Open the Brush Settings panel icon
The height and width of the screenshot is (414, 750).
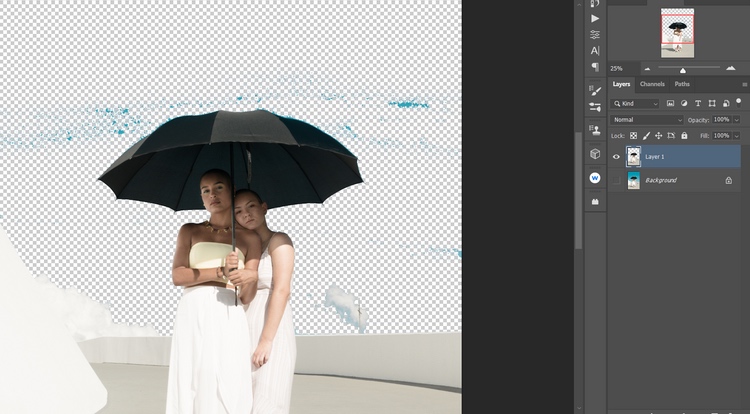click(x=595, y=90)
